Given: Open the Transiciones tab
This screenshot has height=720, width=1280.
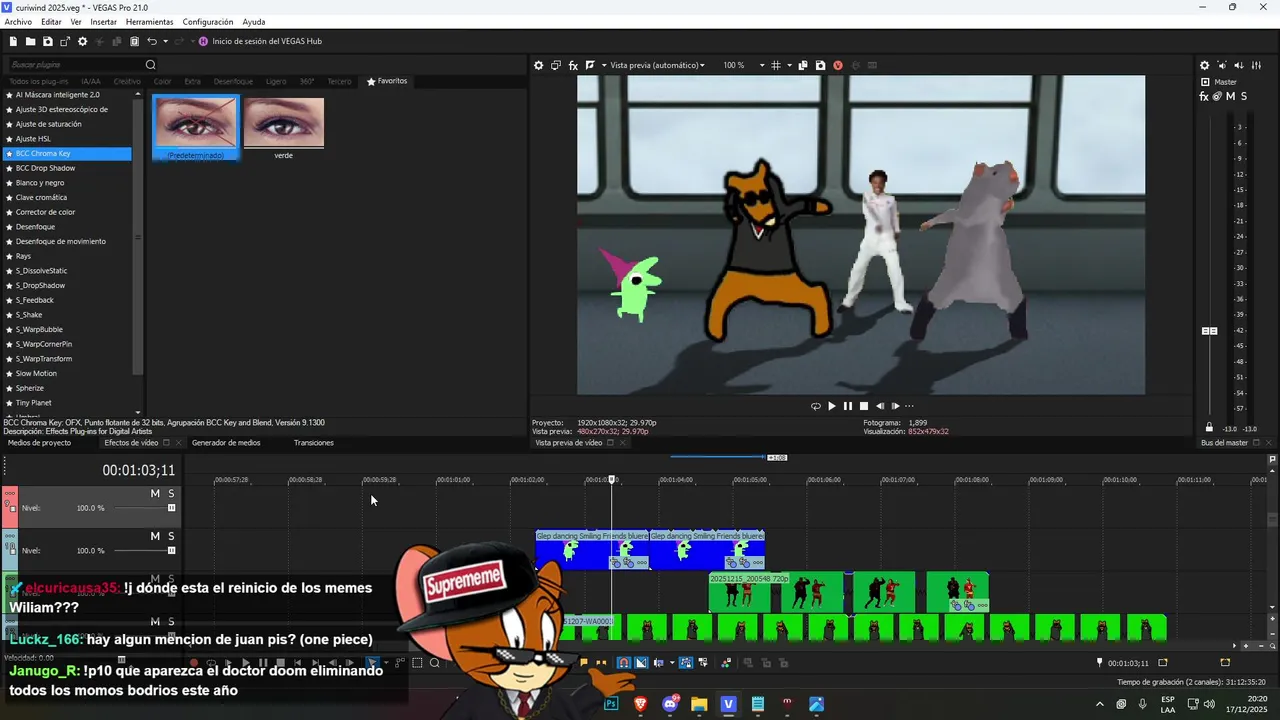Looking at the screenshot, I should [314, 443].
